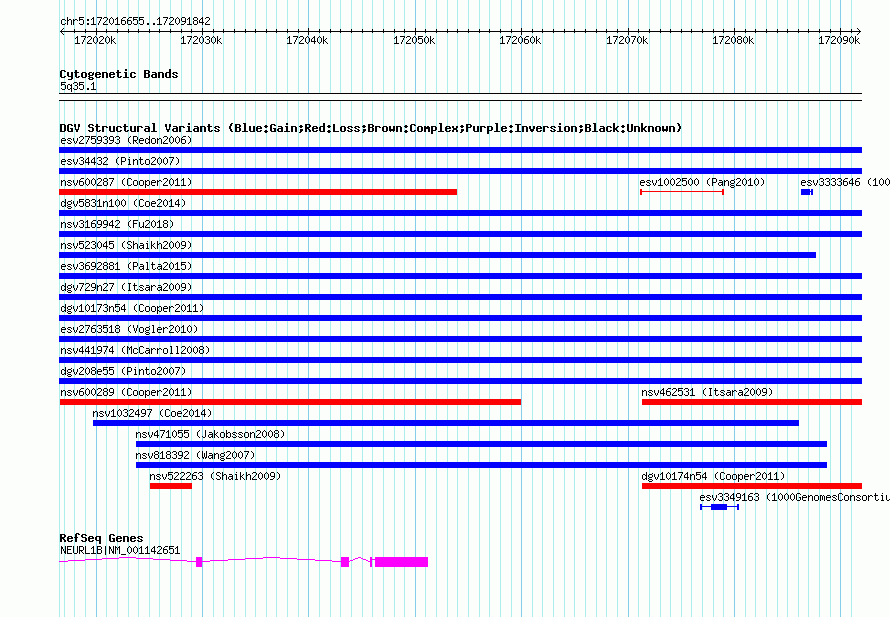Click the nsv522263 (Shaikh2009) label

tap(215, 476)
